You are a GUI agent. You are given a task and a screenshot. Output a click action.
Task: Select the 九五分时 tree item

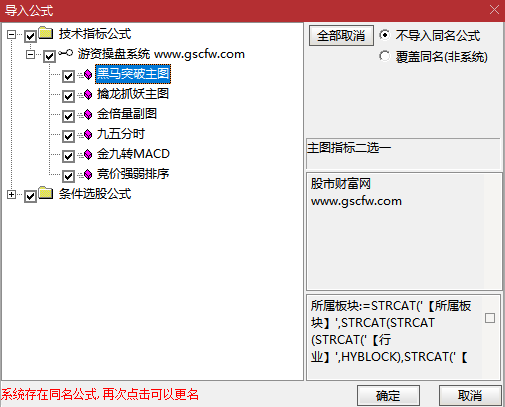pos(121,134)
